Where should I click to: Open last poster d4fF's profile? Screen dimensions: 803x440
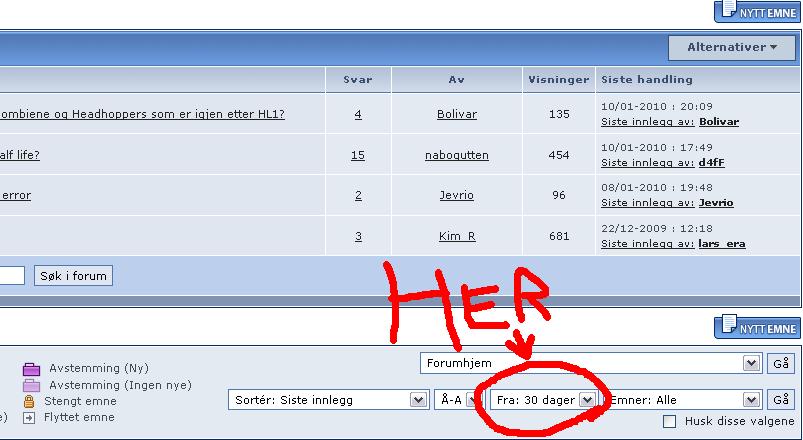(712, 162)
